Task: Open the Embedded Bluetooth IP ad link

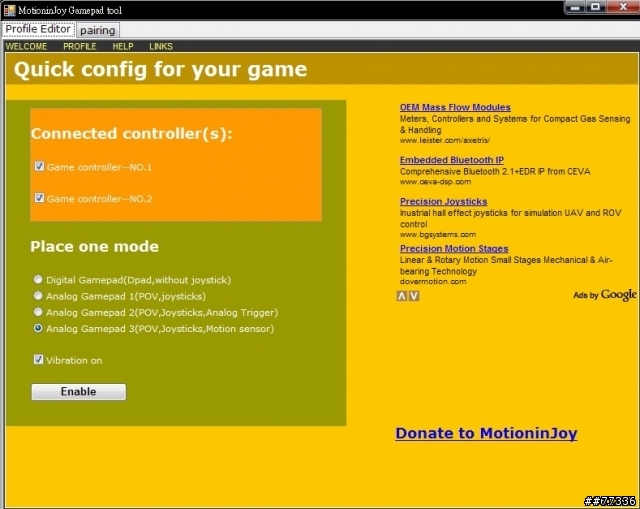Action: point(451,160)
